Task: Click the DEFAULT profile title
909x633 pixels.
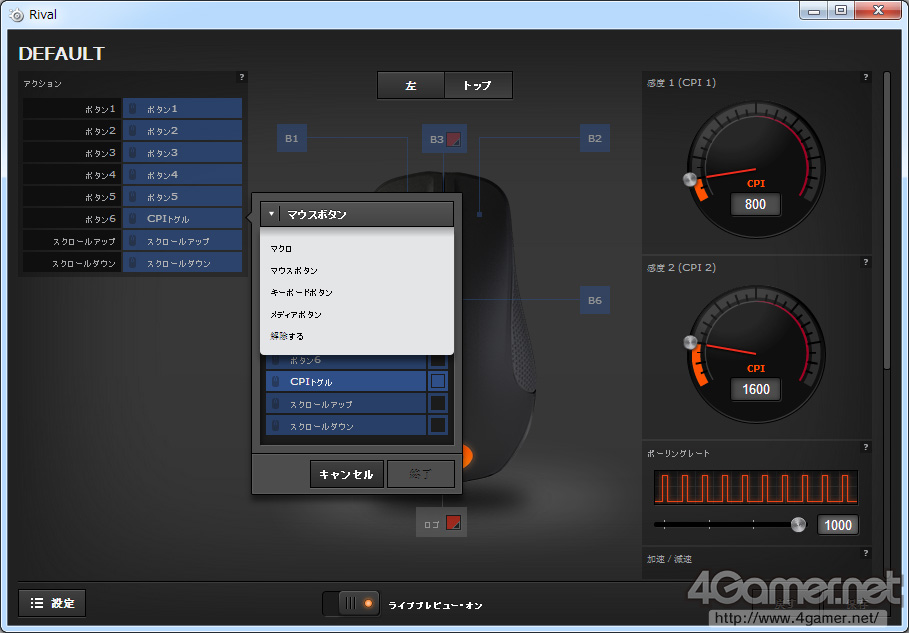Action: pyautogui.click(x=61, y=53)
